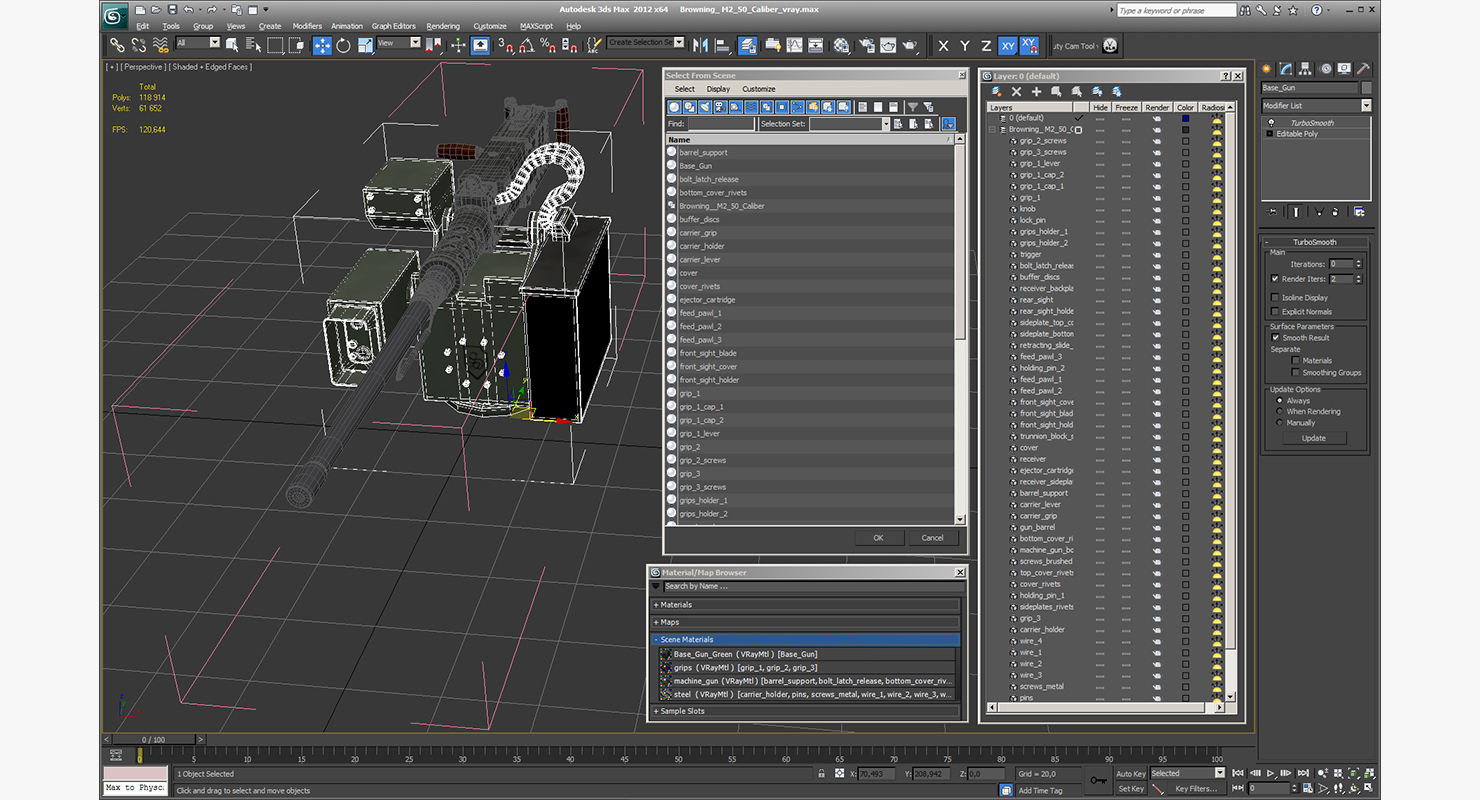This screenshot has width=1480, height=800.
Task: Click the Mirror tool
Action: pos(700,45)
